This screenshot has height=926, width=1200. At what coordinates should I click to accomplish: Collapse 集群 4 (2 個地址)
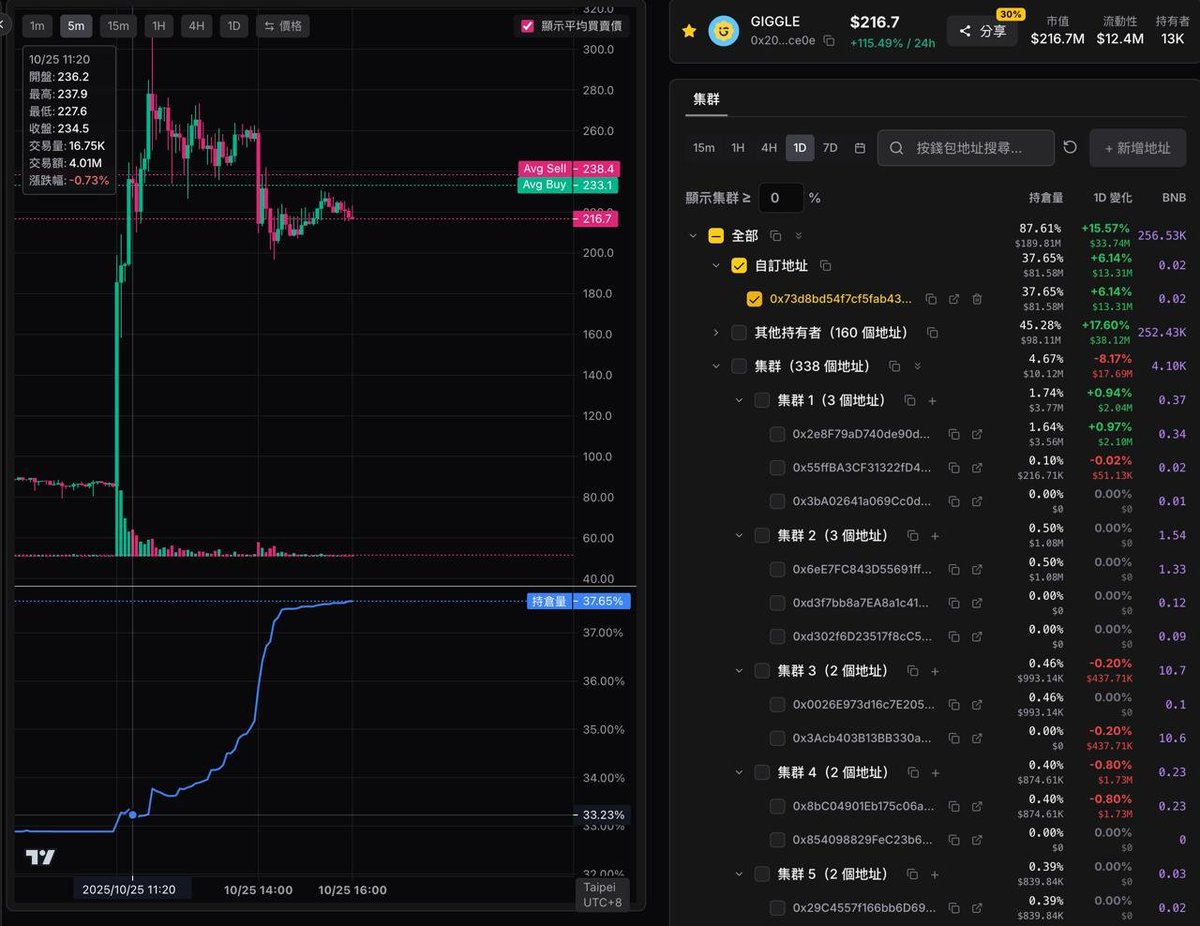point(739,772)
